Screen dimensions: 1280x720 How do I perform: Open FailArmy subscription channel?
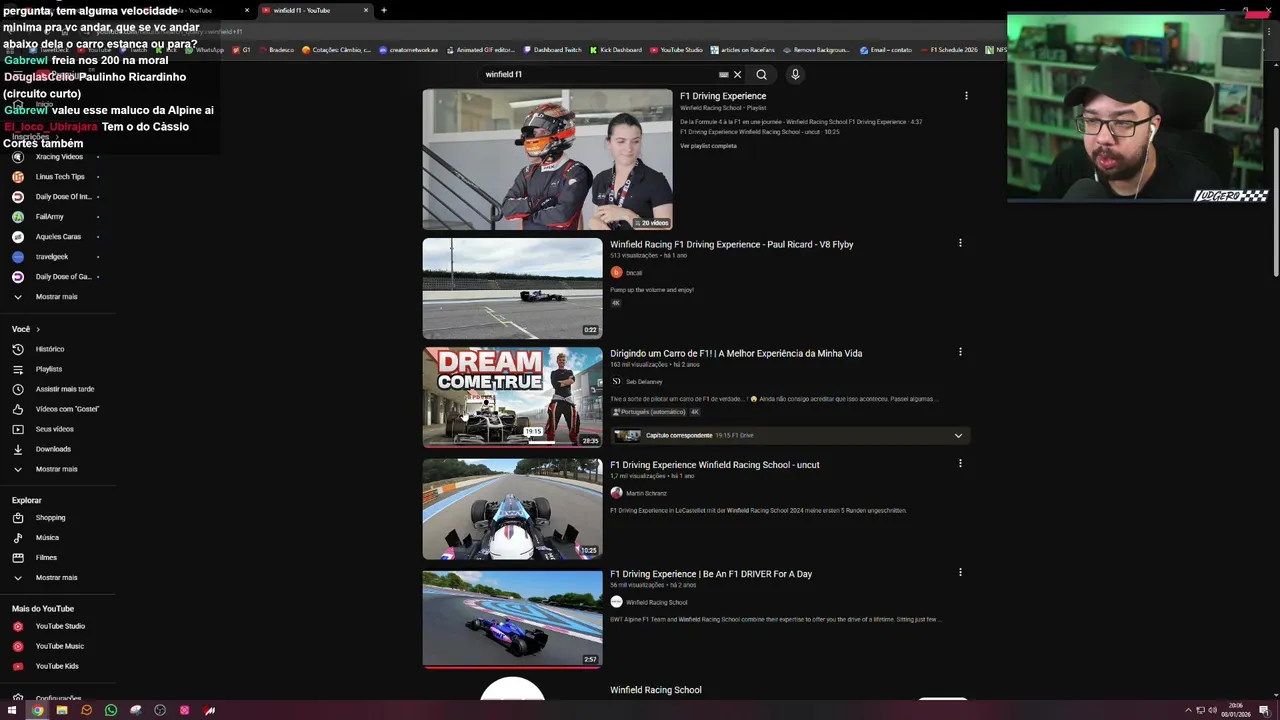click(50, 217)
